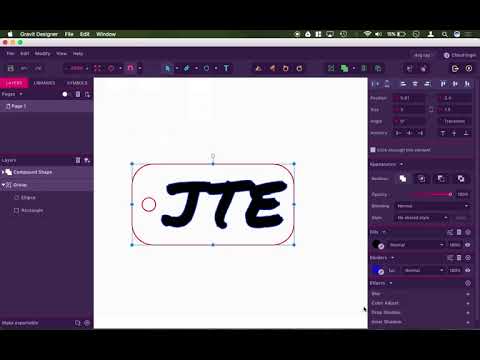Open the border blend mode dropdown
Image resolution: width=480 pixels, height=360 pixels.
(423, 270)
